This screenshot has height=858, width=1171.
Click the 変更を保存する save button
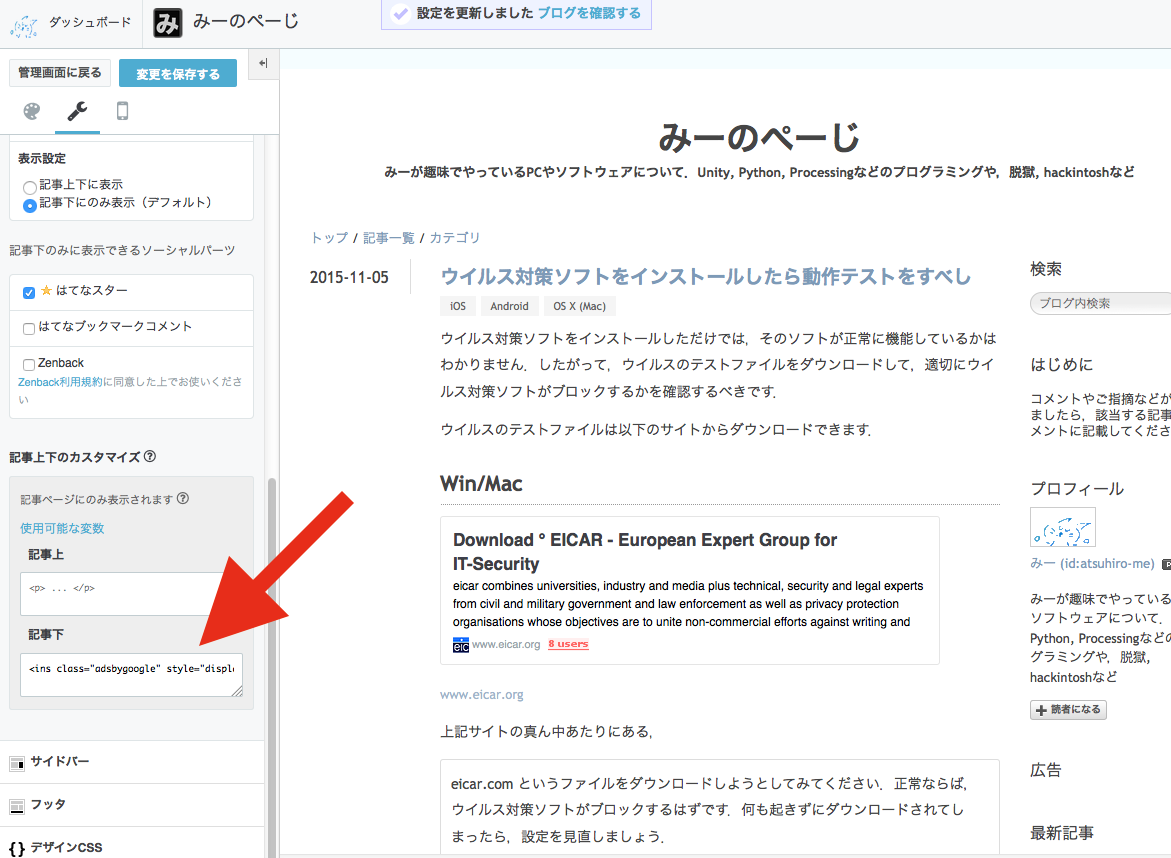pyautogui.click(x=177, y=73)
